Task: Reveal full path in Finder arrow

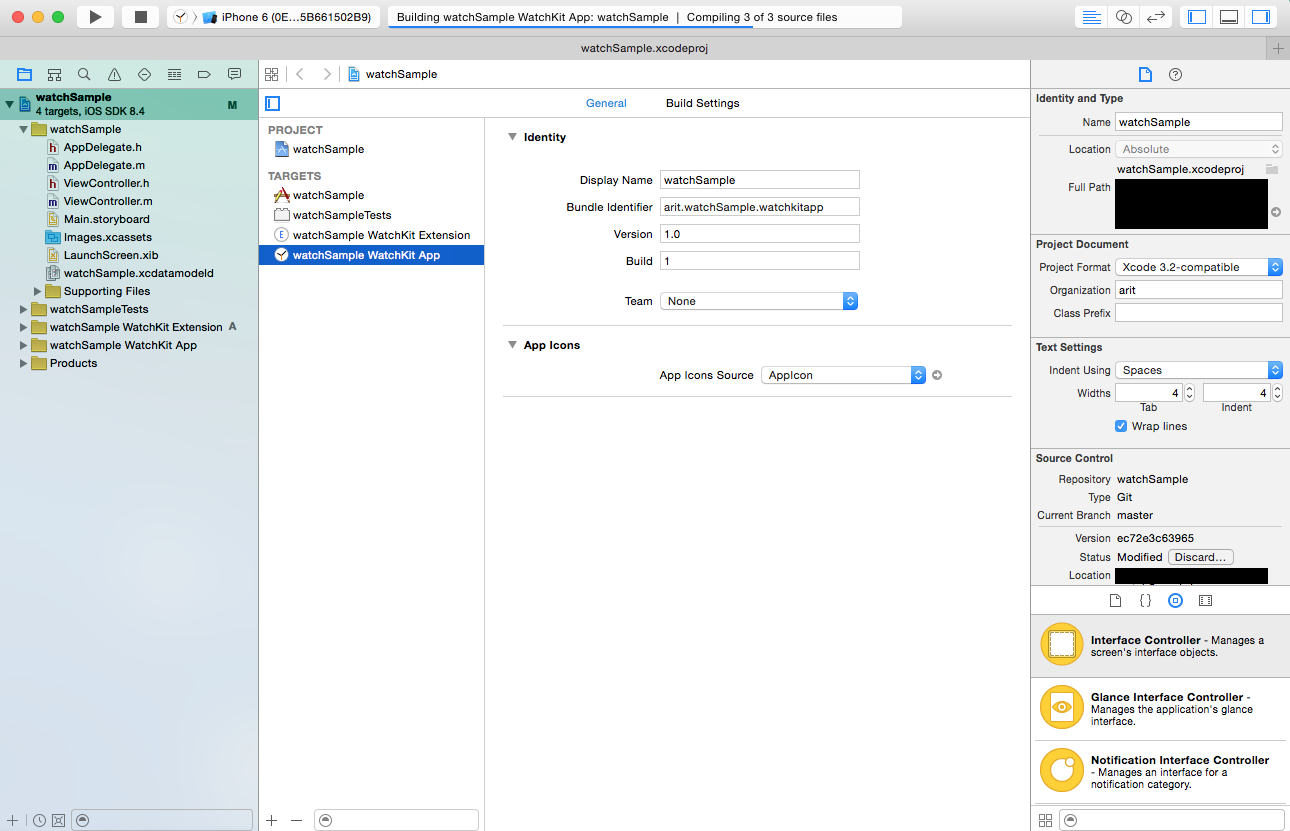Action: pyautogui.click(x=1276, y=212)
